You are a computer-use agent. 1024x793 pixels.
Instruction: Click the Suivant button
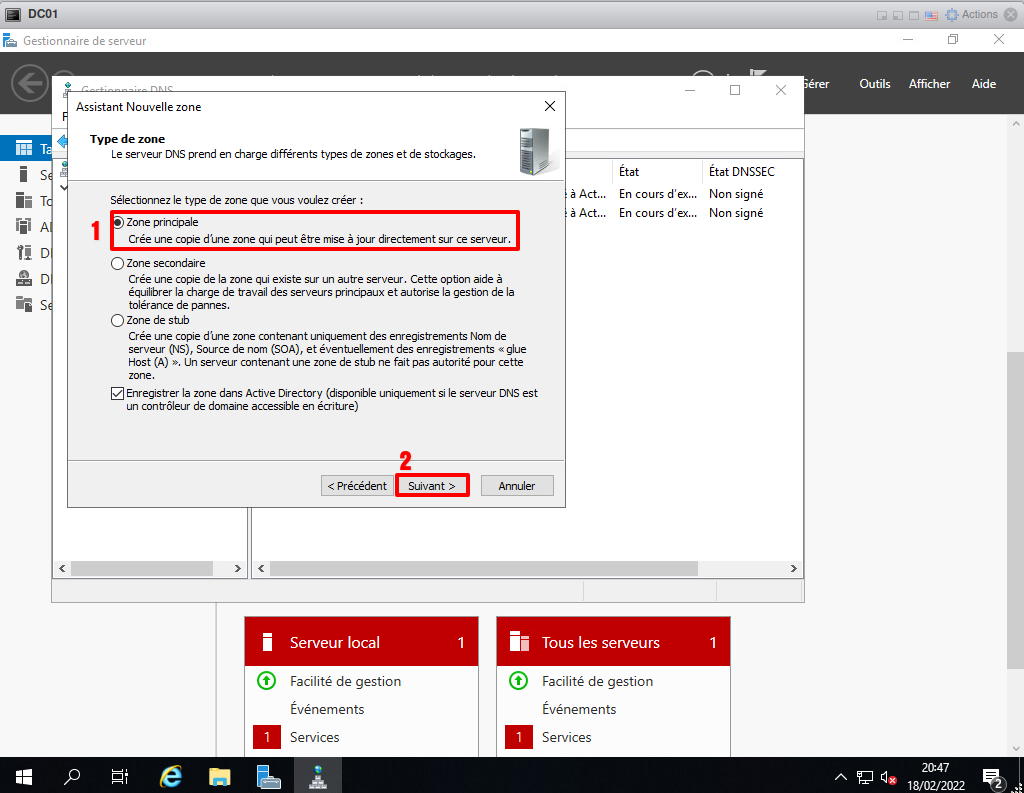[x=432, y=486]
